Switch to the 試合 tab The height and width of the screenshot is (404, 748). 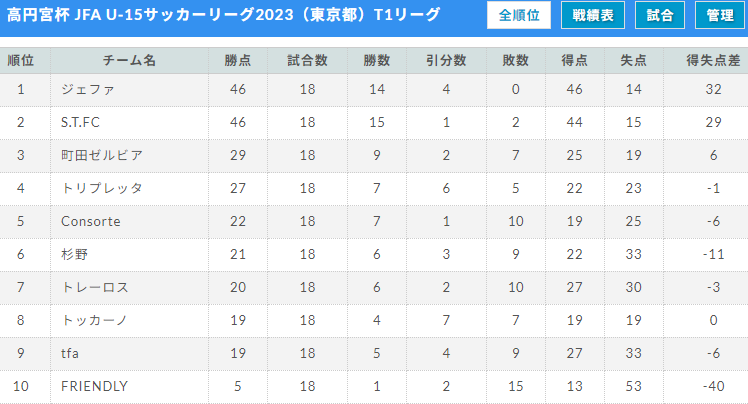point(660,15)
